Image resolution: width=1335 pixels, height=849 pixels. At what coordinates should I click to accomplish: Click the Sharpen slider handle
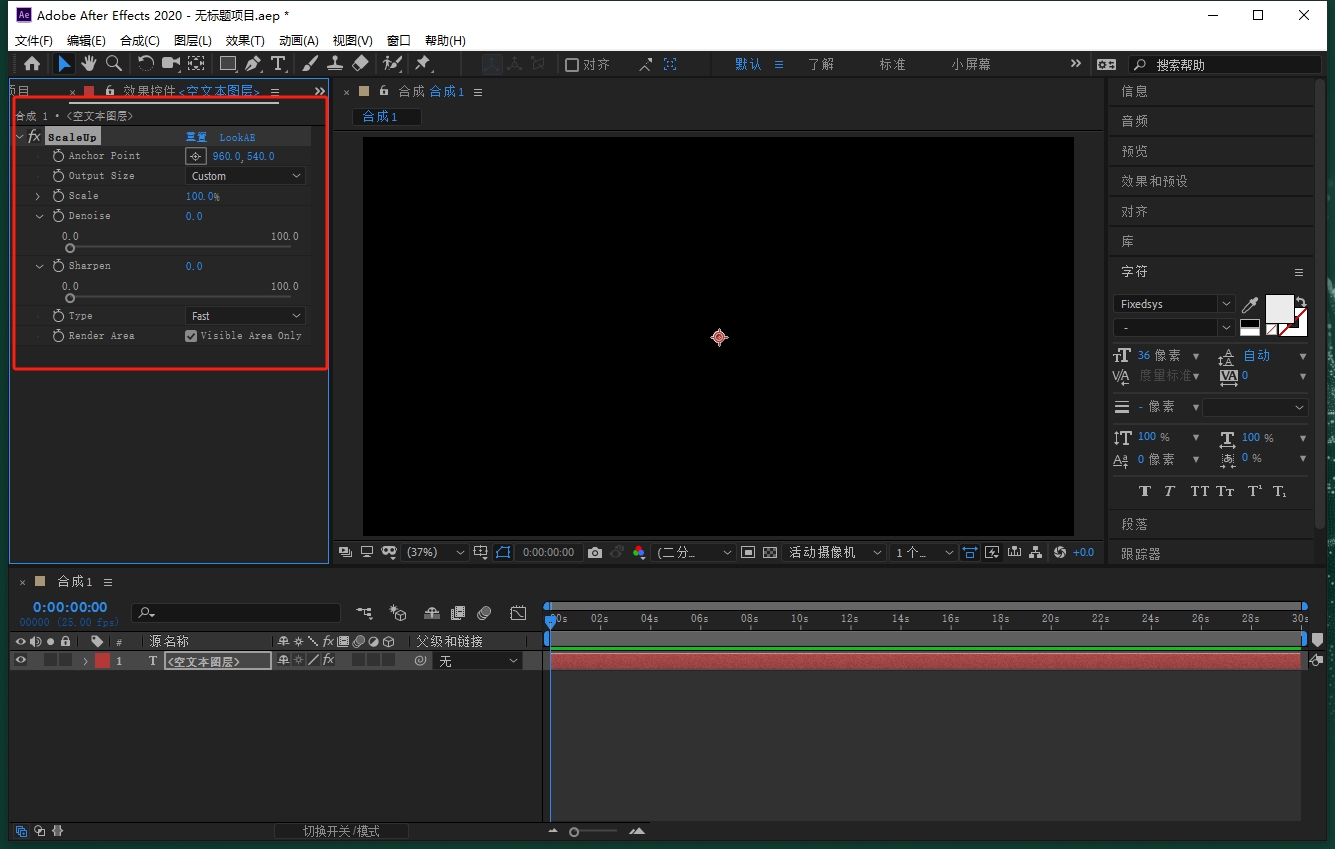click(70, 298)
